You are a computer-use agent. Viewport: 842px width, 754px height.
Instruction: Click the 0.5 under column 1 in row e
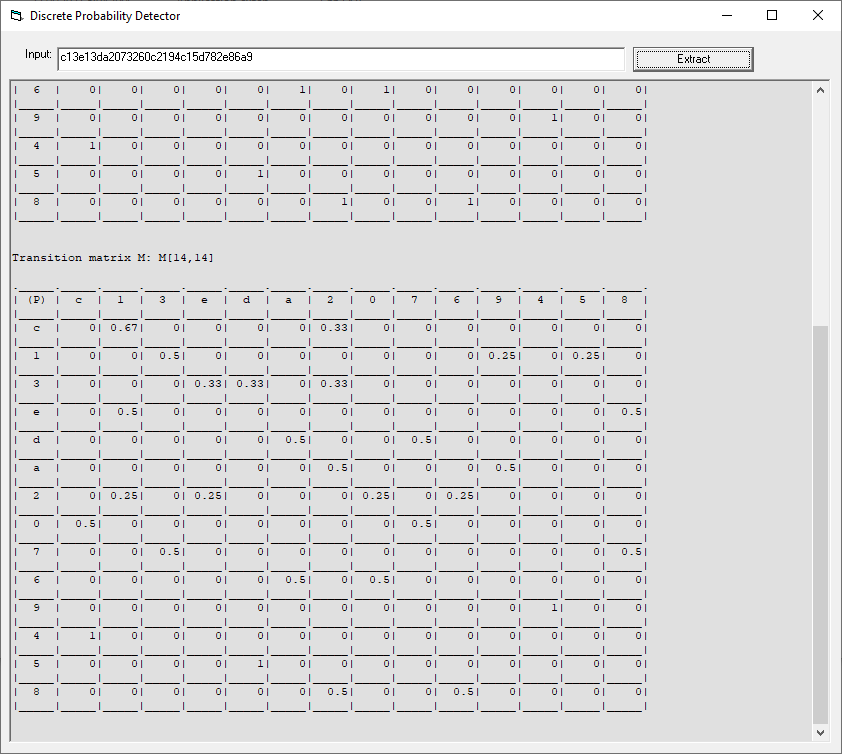(x=127, y=411)
